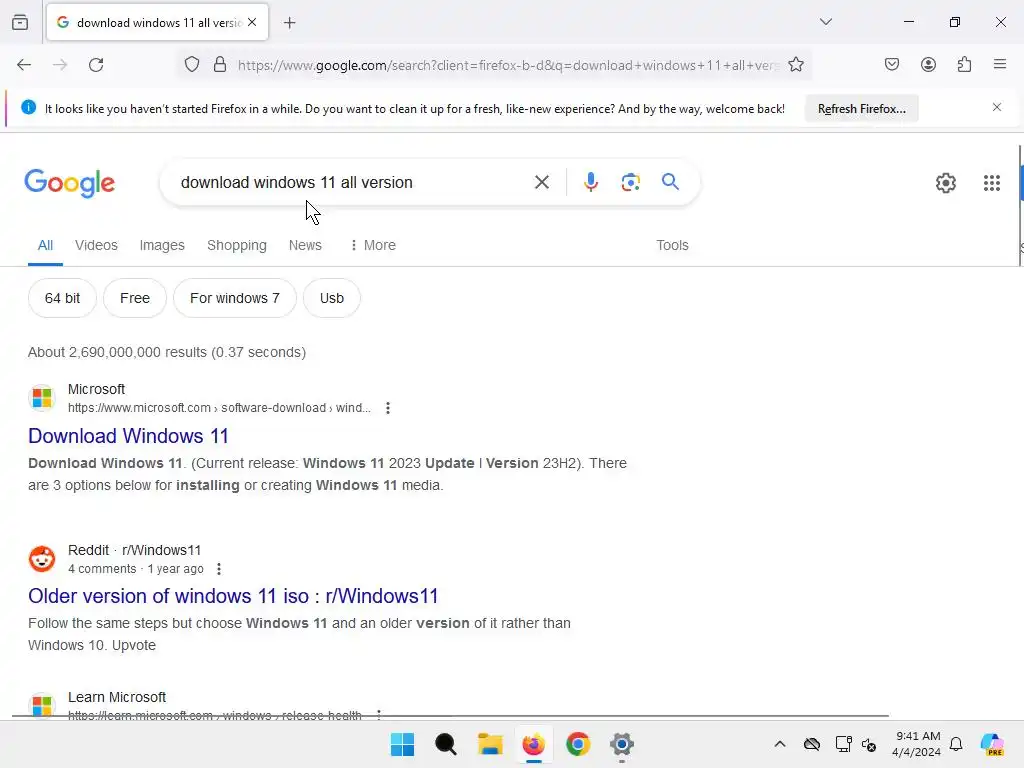The width and height of the screenshot is (1024, 768).
Task: Search by image with Lens icon
Action: pos(630,182)
